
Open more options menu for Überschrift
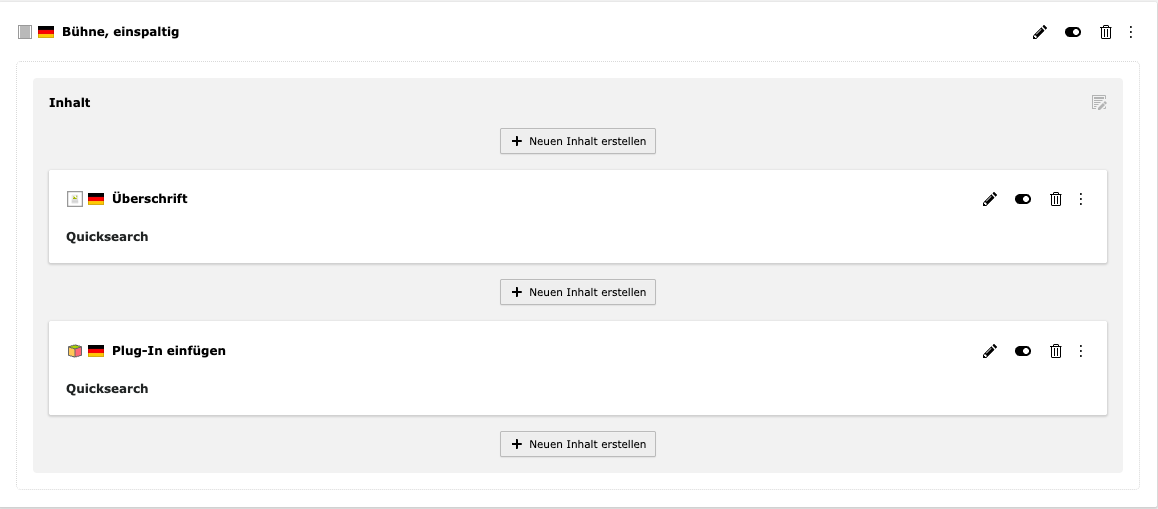pos(1081,199)
